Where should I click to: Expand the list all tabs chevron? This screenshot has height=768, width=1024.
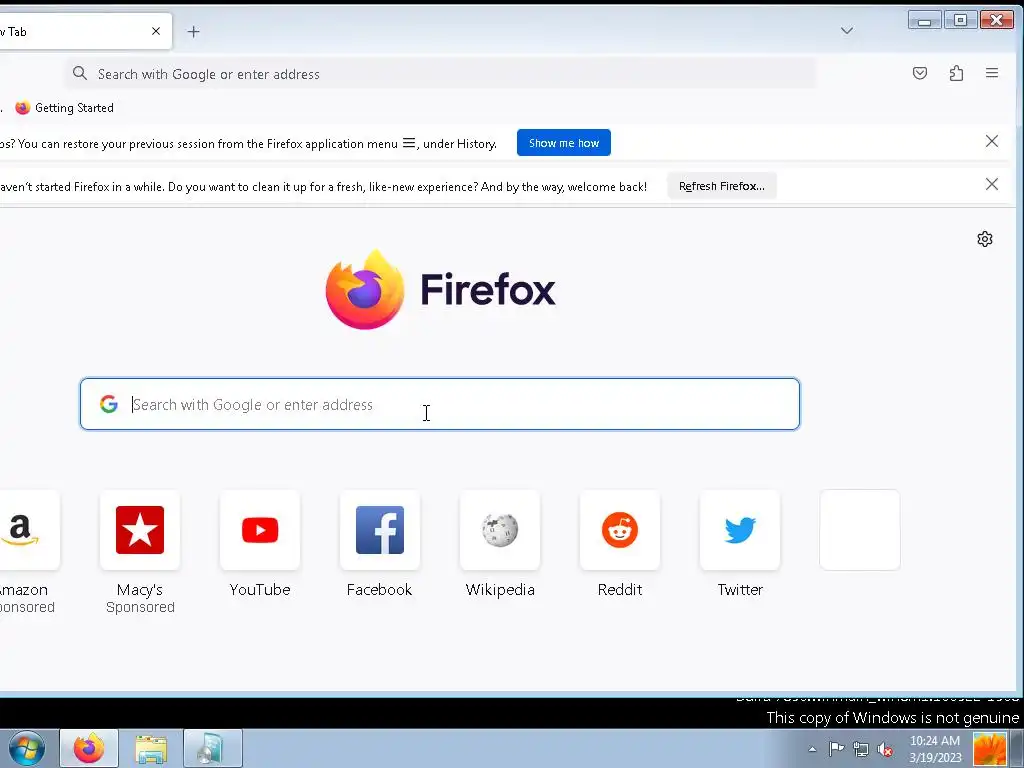click(x=846, y=31)
